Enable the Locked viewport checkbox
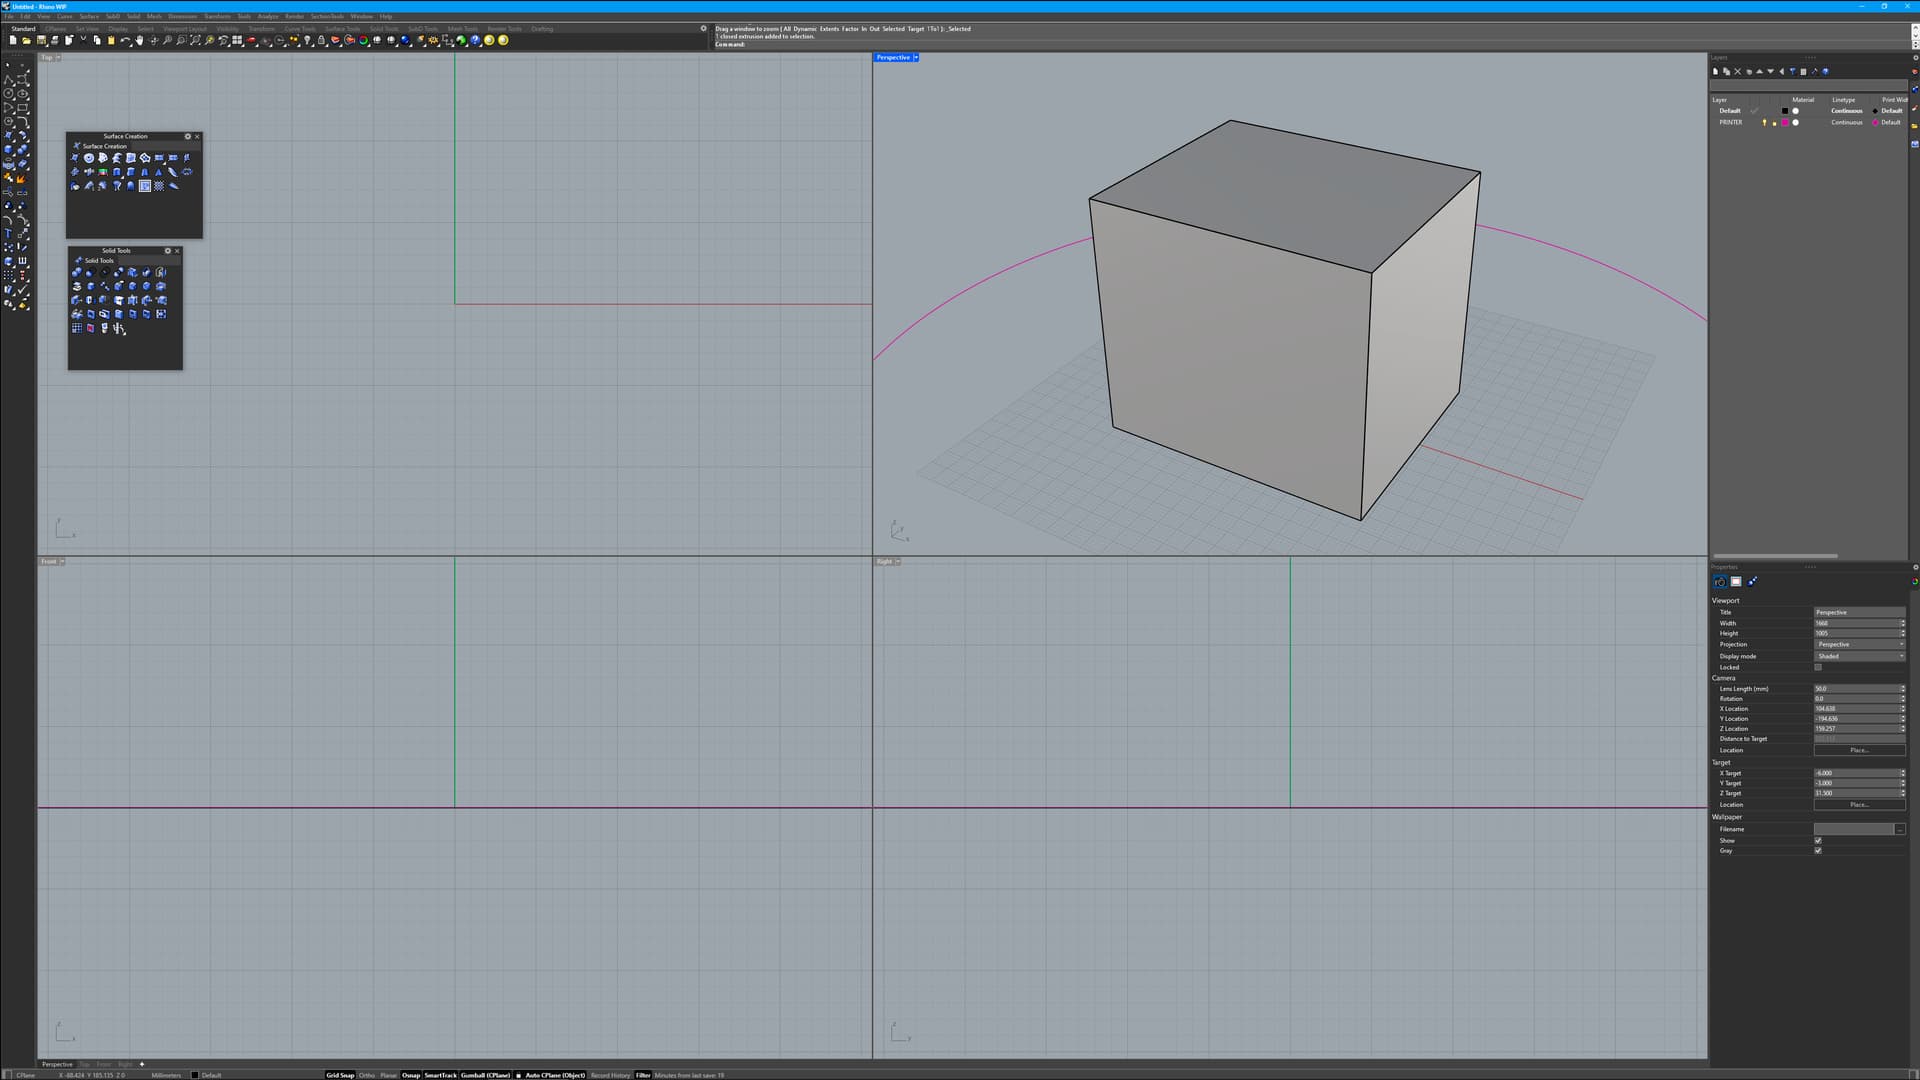Image resolution: width=1920 pixels, height=1080 pixels. click(x=1818, y=667)
